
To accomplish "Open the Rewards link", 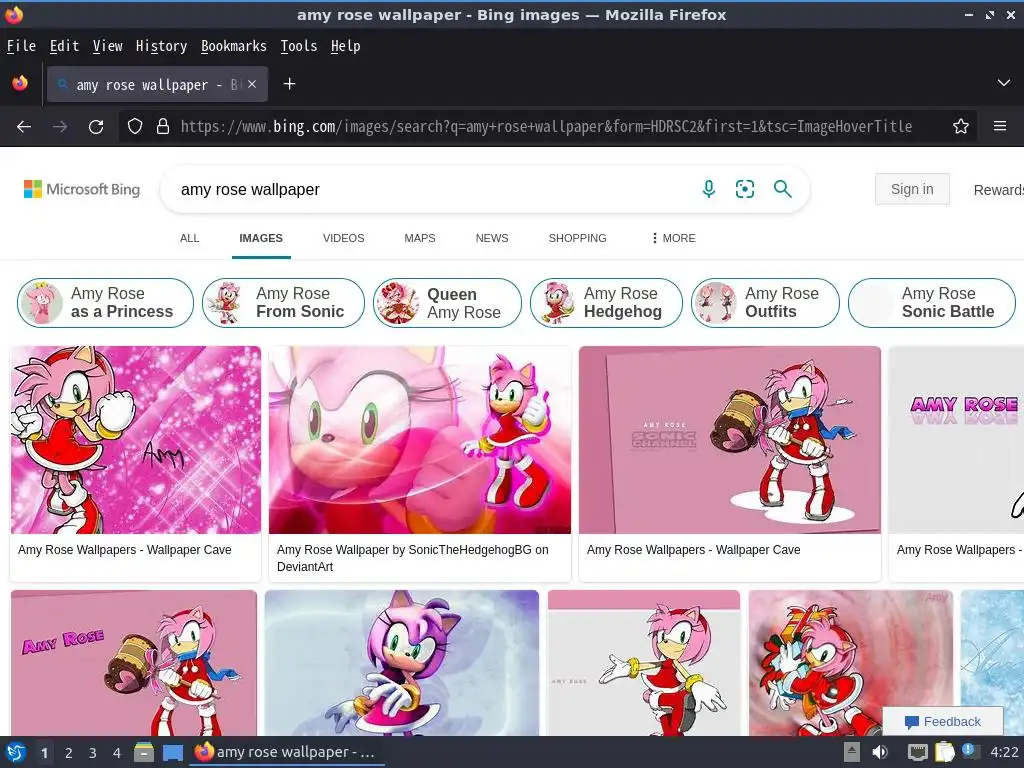I will 999,190.
